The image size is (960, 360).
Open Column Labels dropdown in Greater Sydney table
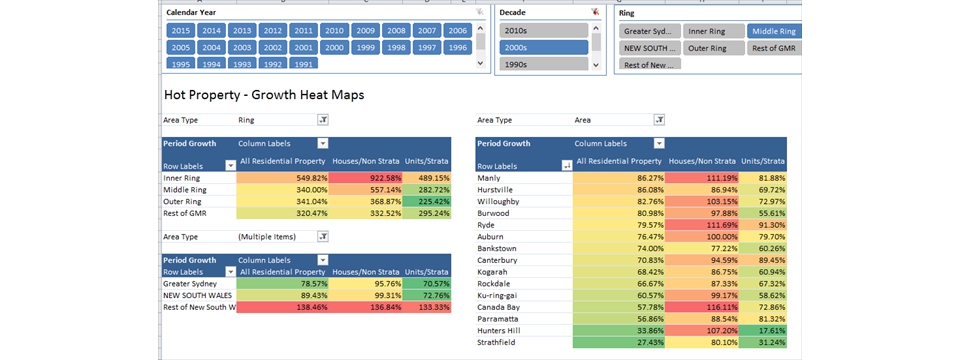click(323, 260)
